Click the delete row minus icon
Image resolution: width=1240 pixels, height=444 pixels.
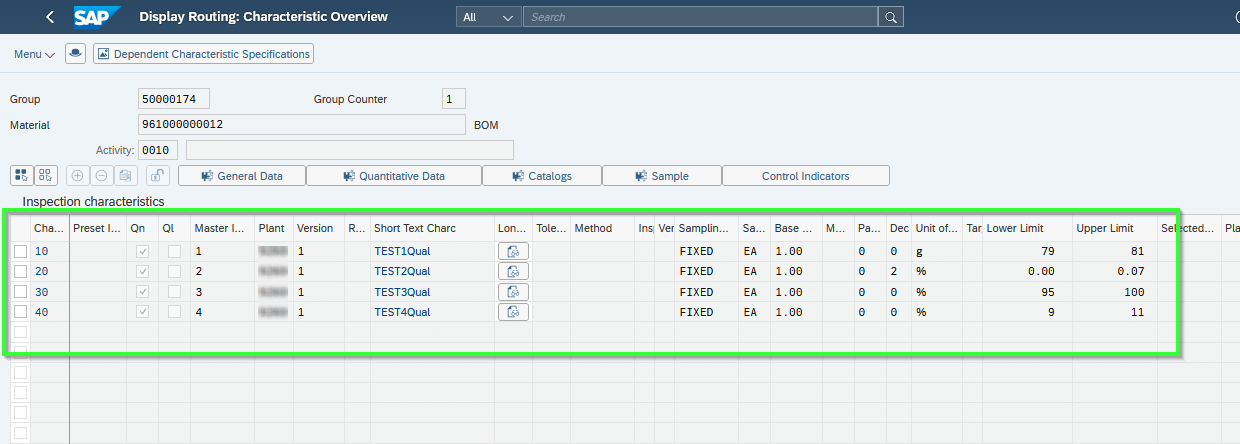click(101, 176)
